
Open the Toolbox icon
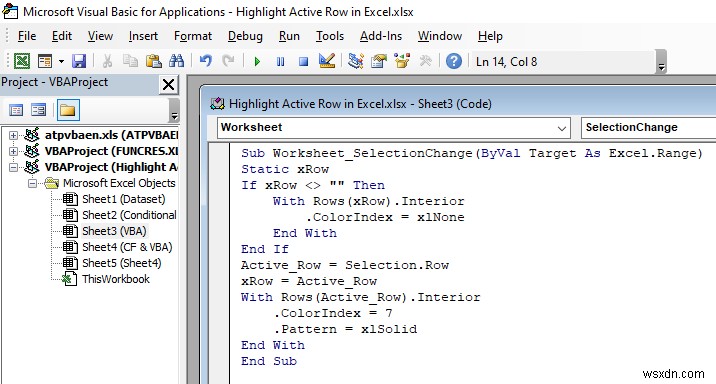[425, 61]
